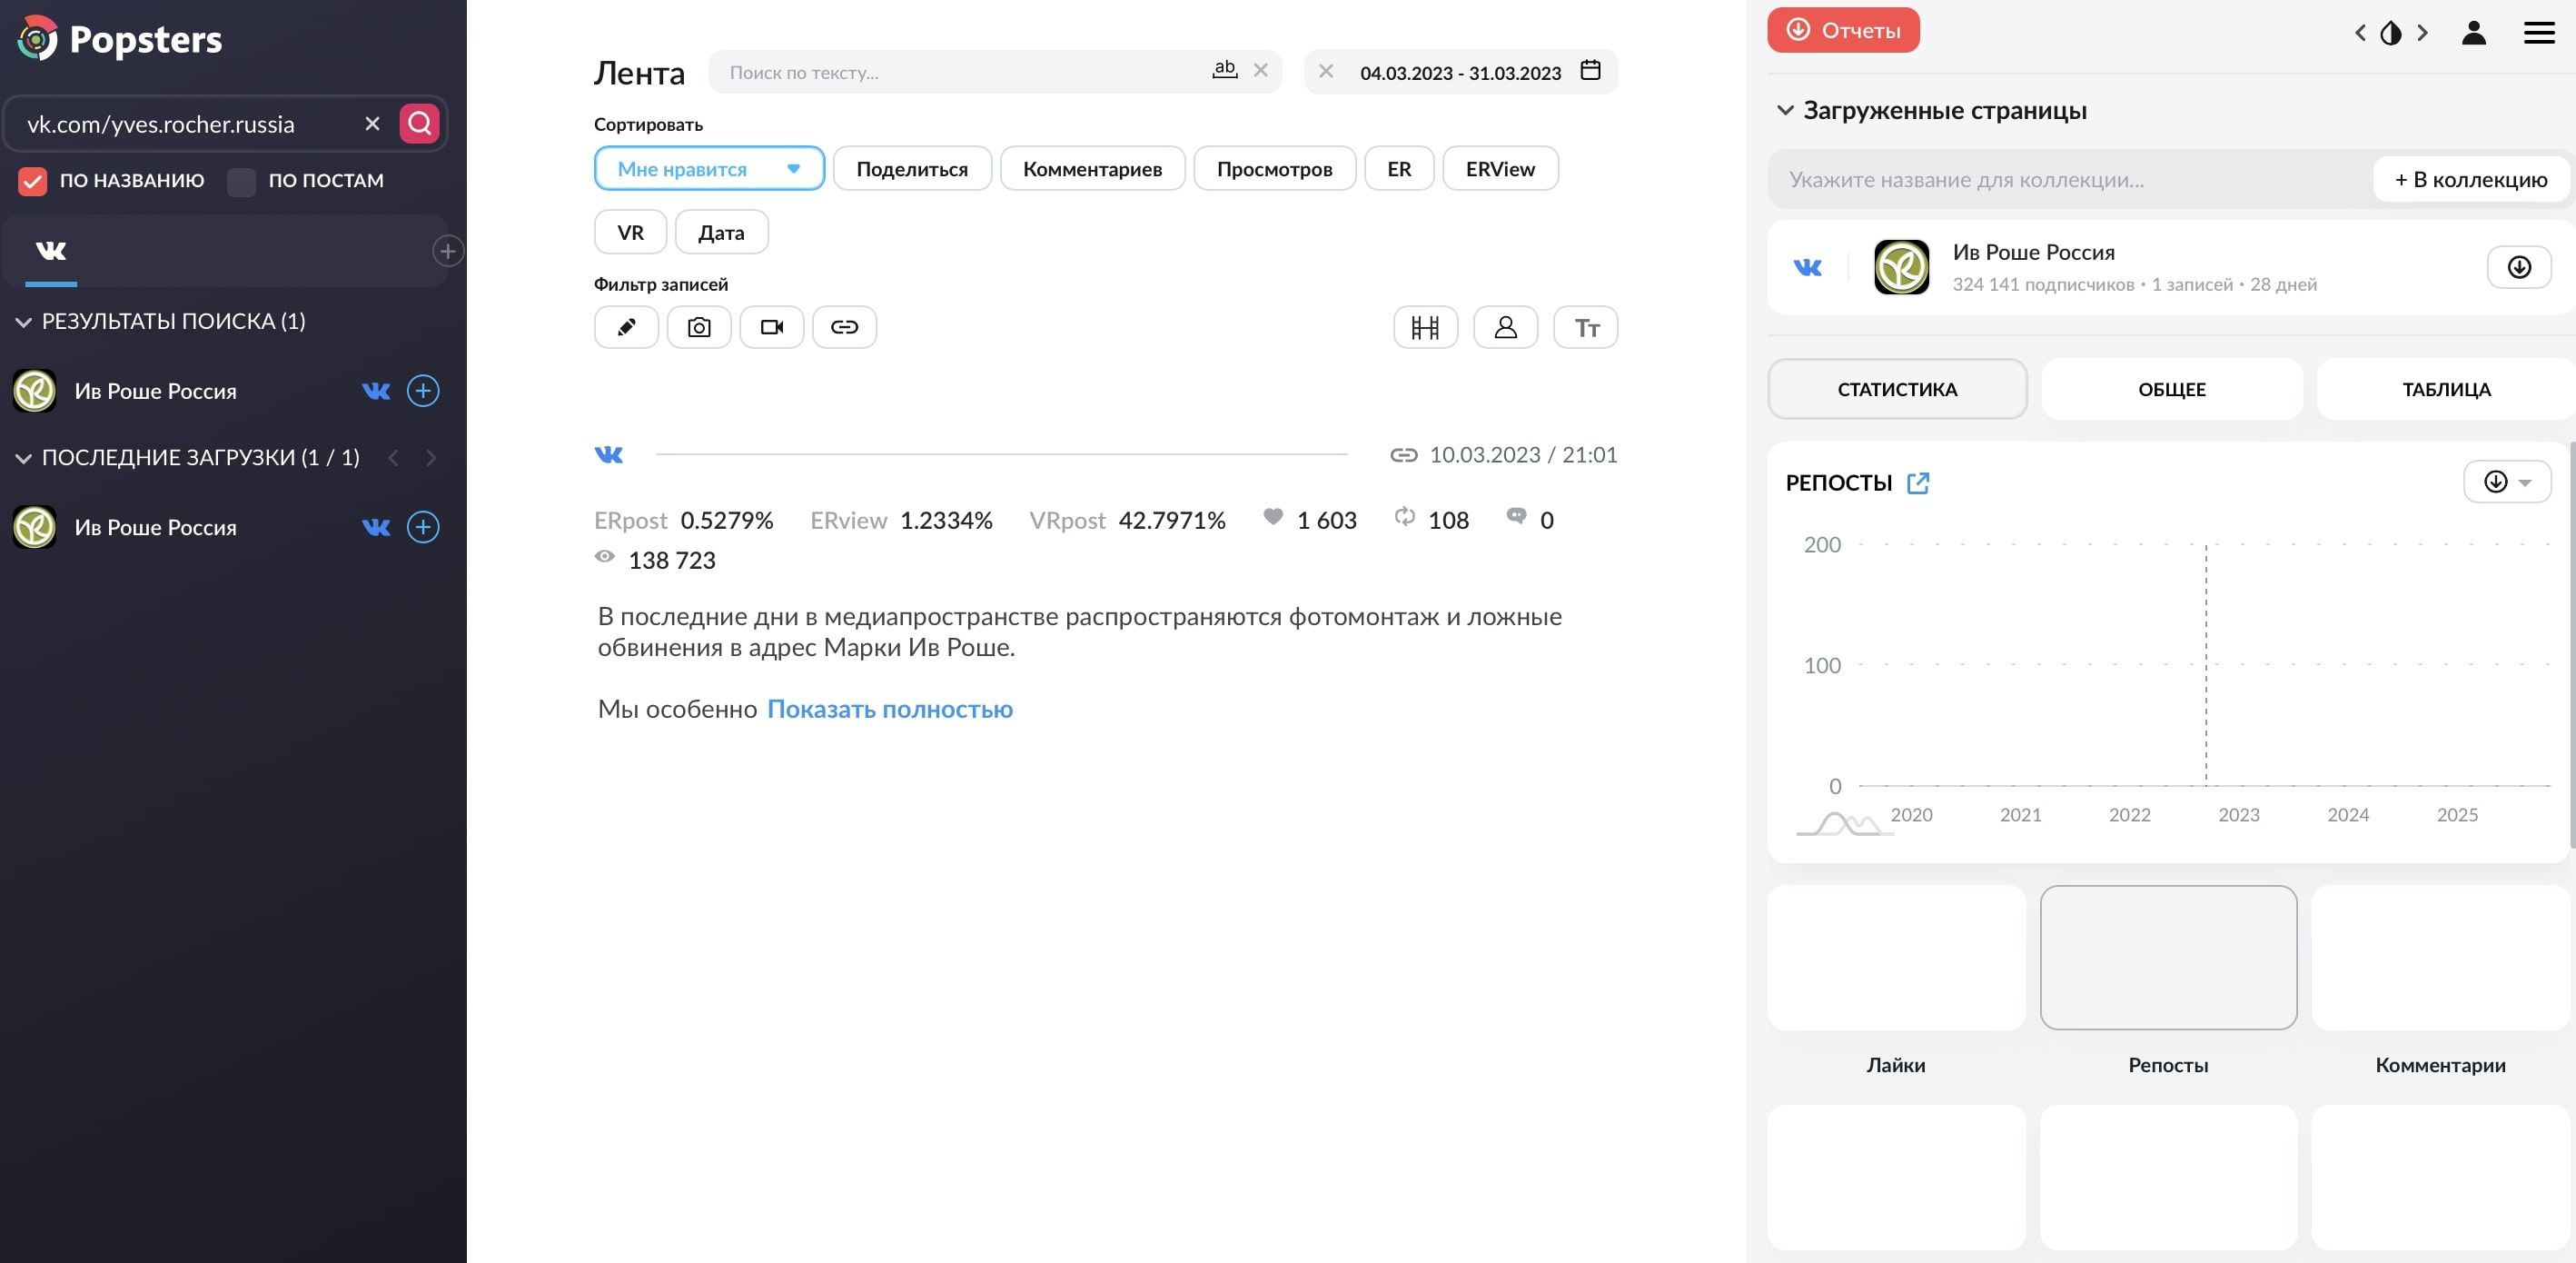Filter posts by text (pencil icon)
Viewport: 2576px width, 1263px height.
pos(626,327)
